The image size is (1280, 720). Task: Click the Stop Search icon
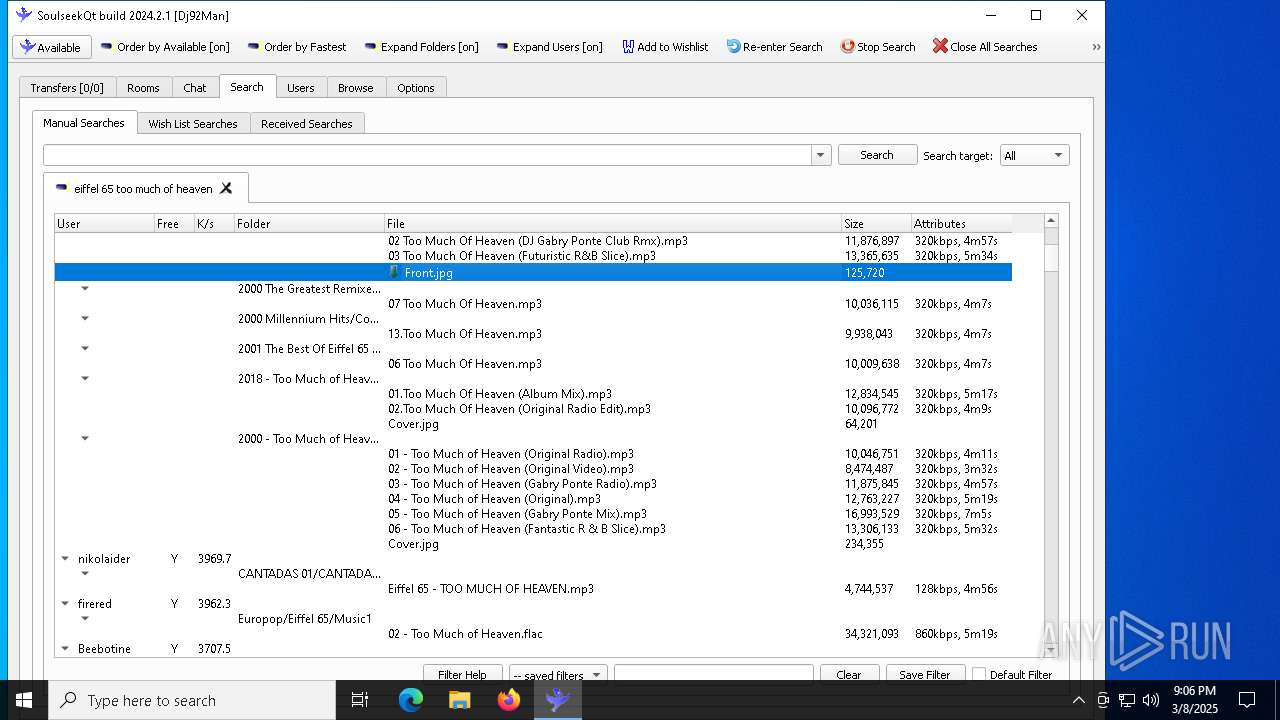pyautogui.click(x=847, y=47)
